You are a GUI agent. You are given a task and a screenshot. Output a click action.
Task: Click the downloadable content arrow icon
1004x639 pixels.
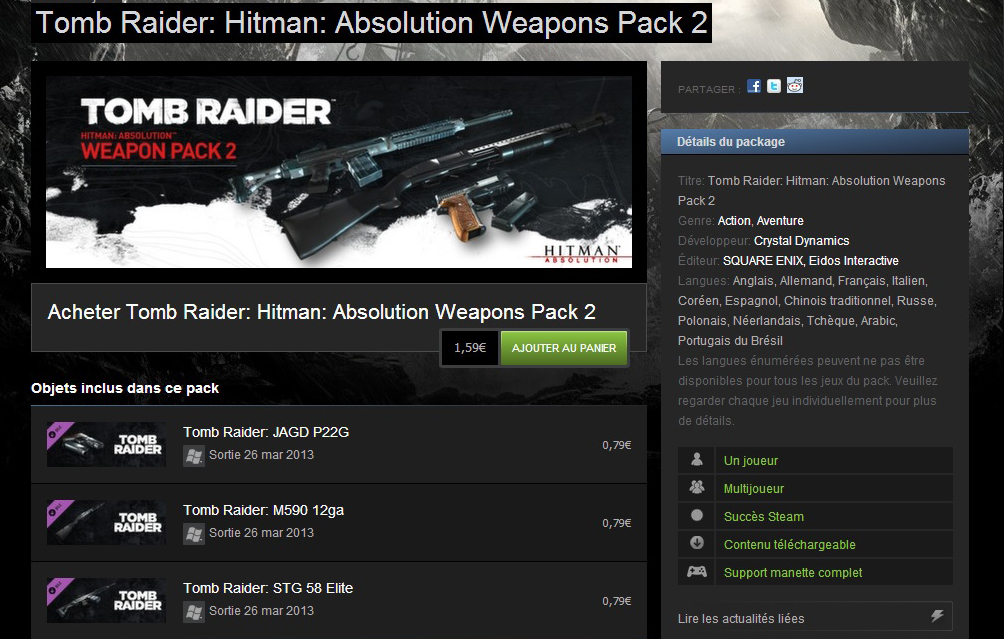[697, 544]
